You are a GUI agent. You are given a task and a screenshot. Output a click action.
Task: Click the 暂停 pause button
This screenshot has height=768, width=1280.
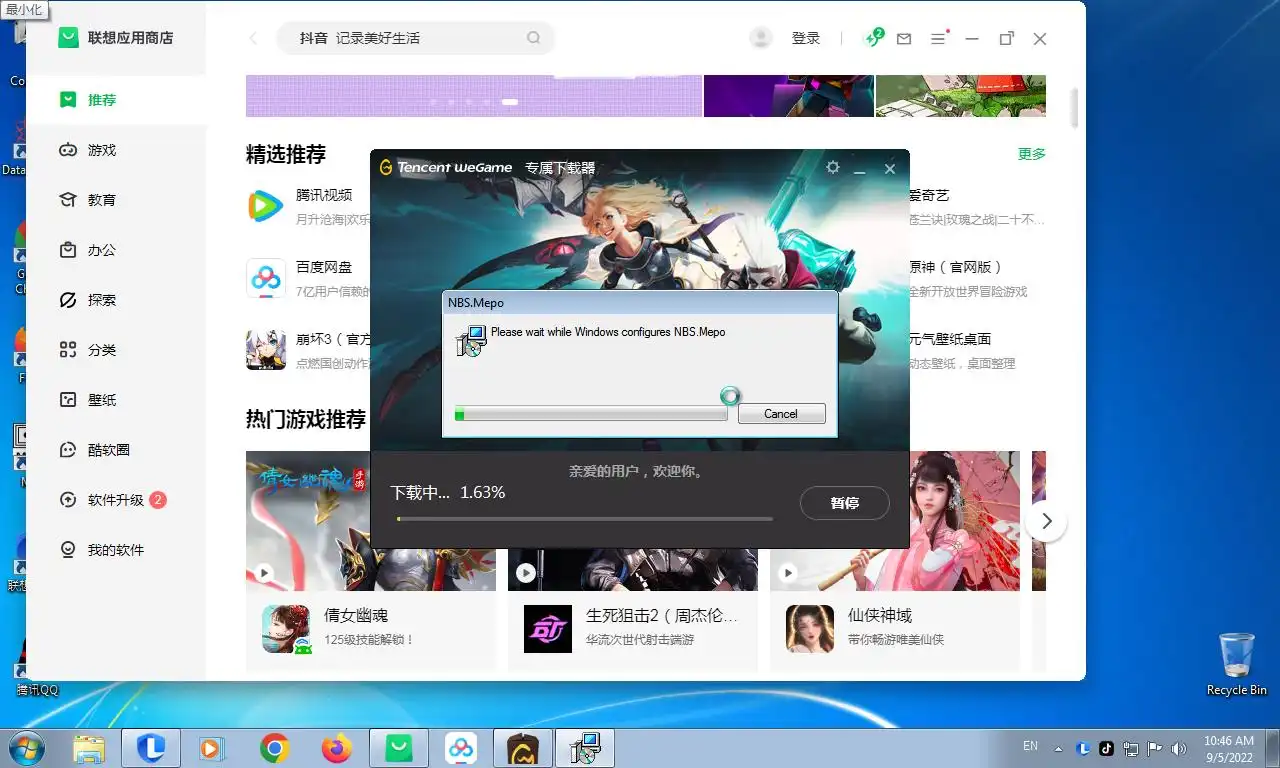tap(845, 503)
